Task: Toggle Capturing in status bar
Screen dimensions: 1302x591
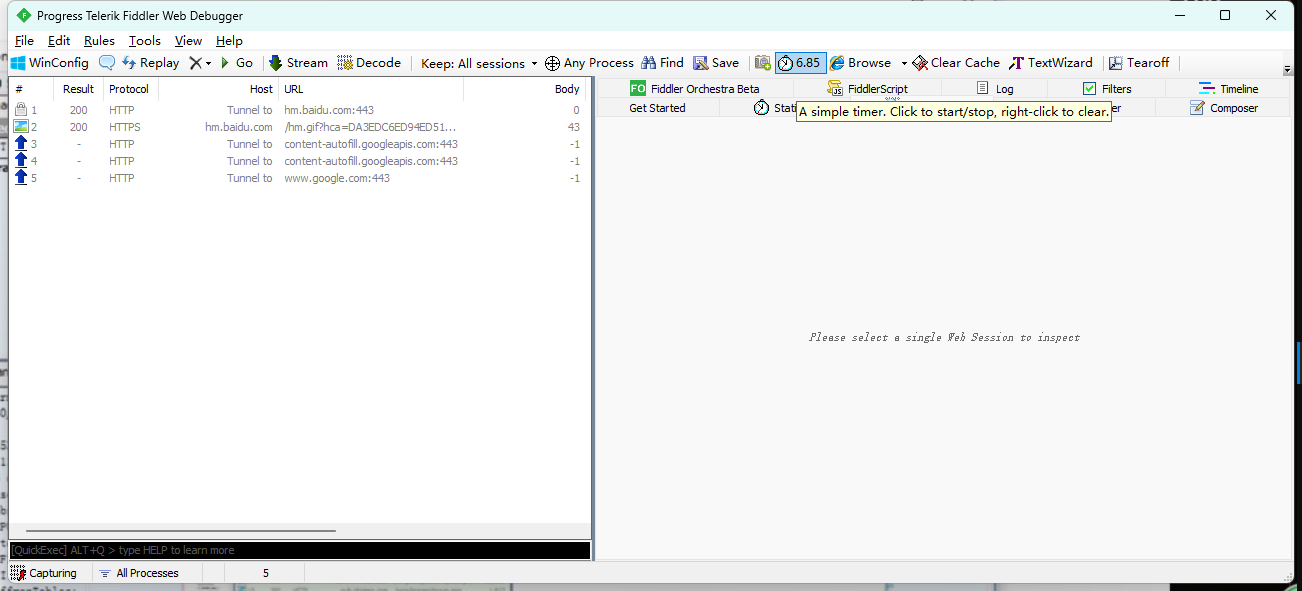Action: [44, 573]
